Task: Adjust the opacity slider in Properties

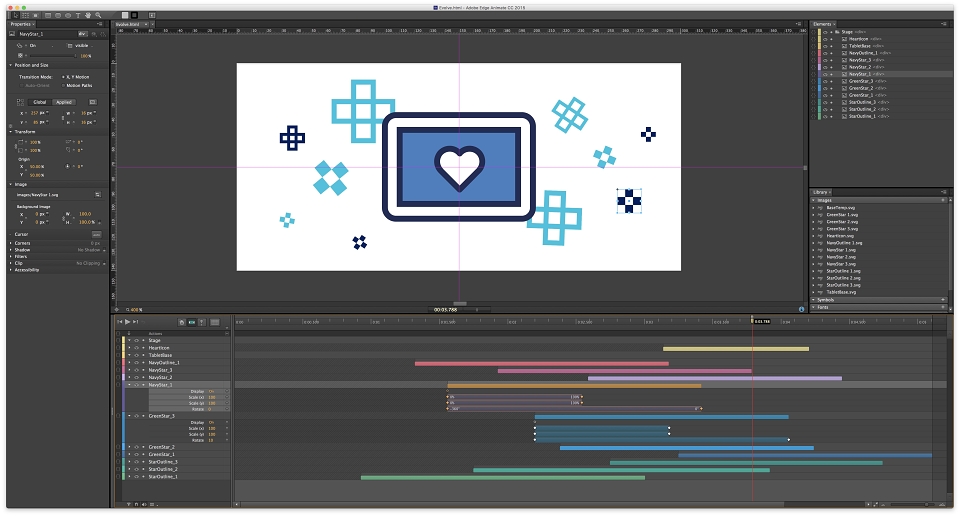Action: point(53,56)
